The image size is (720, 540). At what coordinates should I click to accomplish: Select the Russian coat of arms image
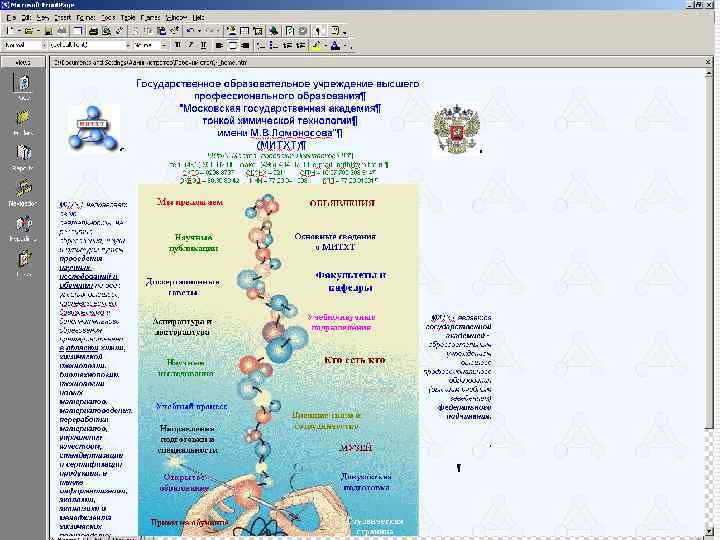pos(456,129)
